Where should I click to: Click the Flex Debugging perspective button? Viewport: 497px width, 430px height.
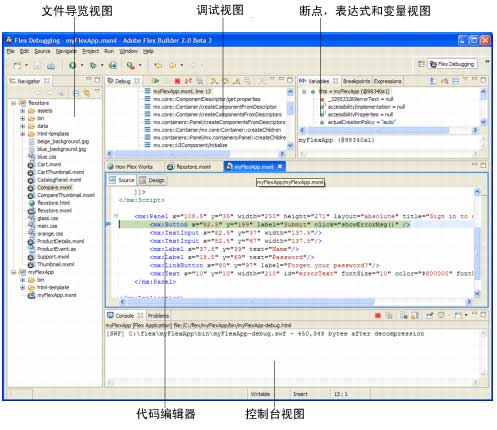pyautogui.click(x=452, y=64)
